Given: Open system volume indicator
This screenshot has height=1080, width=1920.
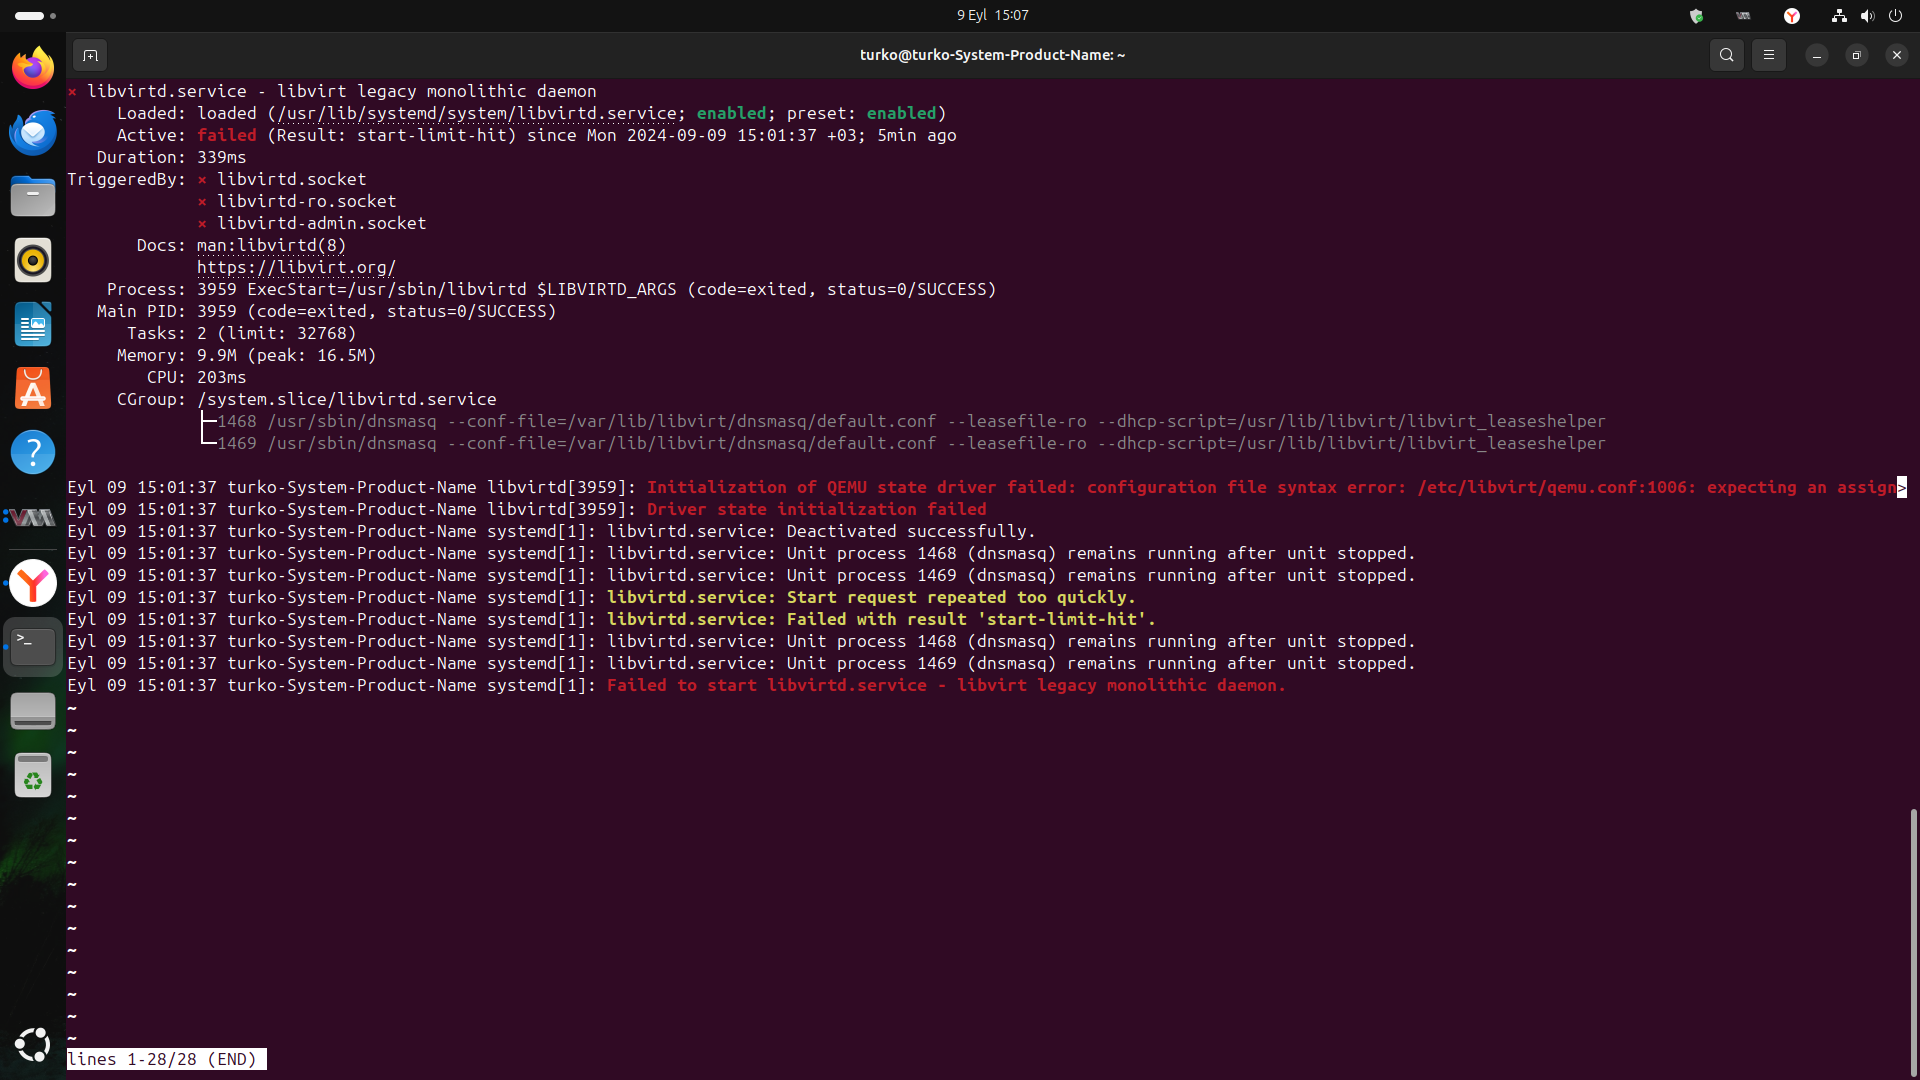Looking at the screenshot, I should click(x=1867, y=15).
